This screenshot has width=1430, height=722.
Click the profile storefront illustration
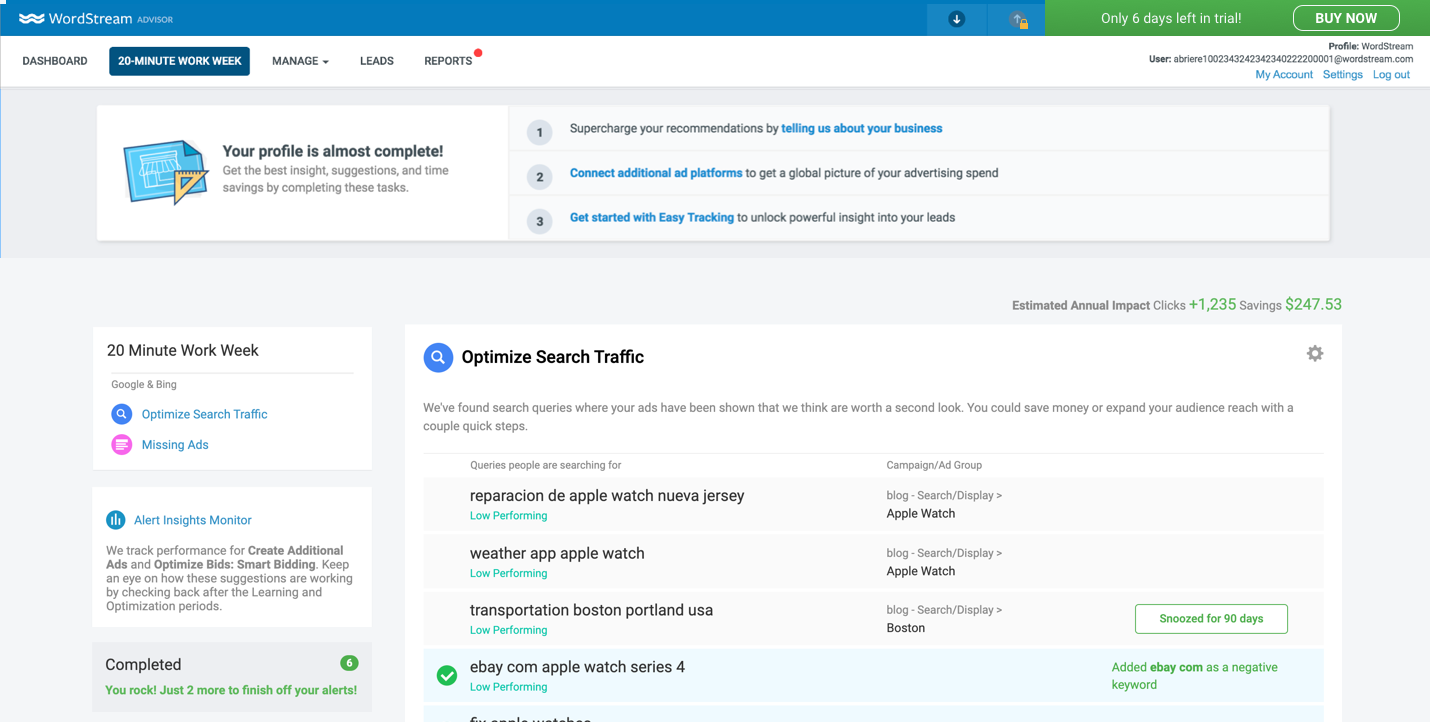tap(165, 172)
